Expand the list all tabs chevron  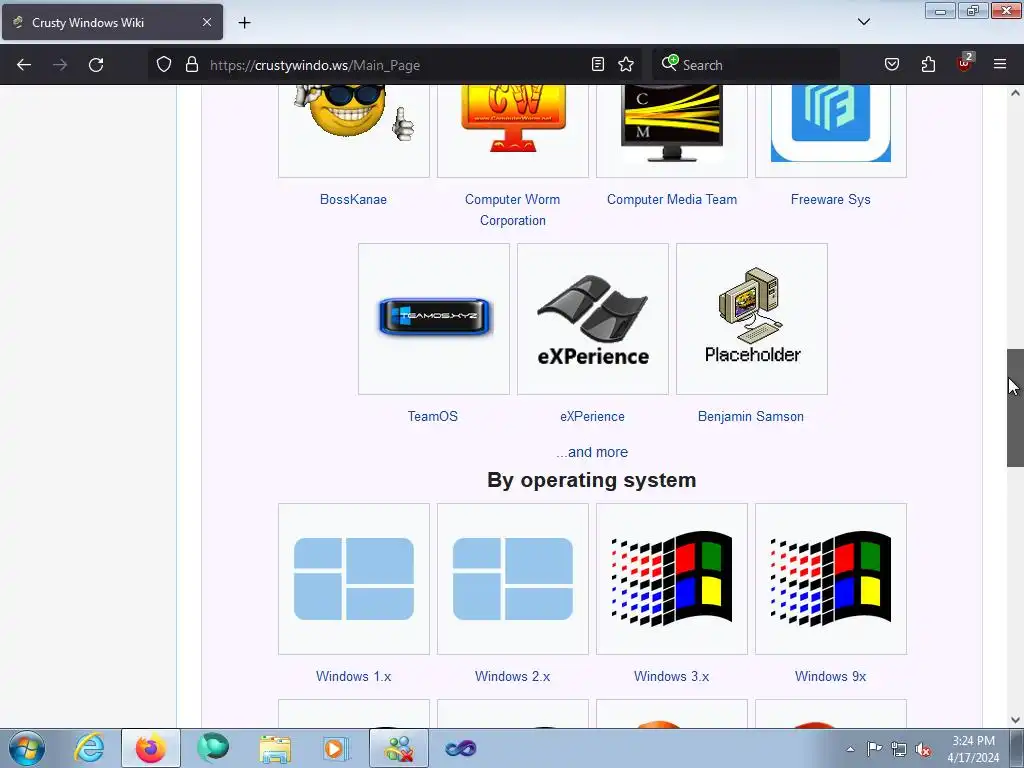point(863,22)
